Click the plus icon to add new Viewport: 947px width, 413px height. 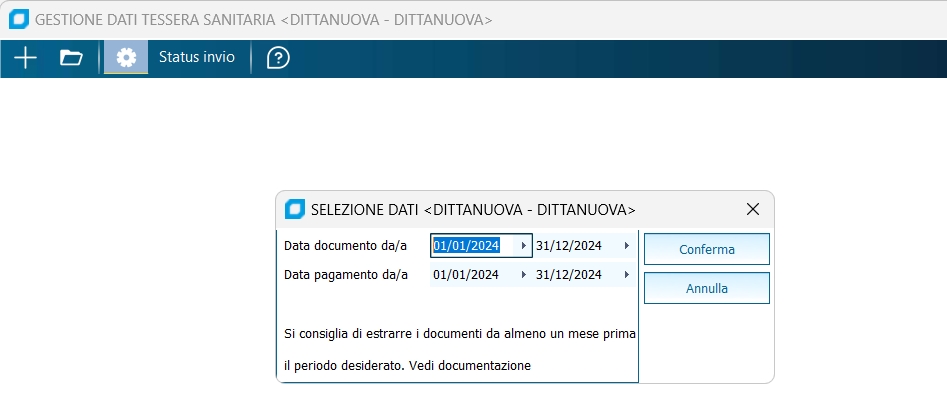[25, 58]
